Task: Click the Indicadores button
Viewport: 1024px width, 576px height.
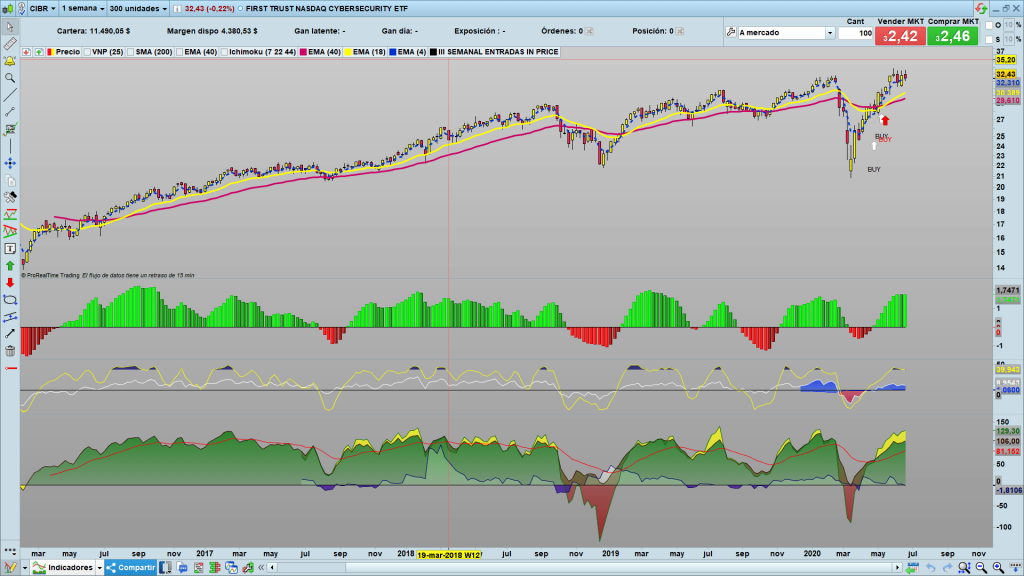Action: pos(63,568)
